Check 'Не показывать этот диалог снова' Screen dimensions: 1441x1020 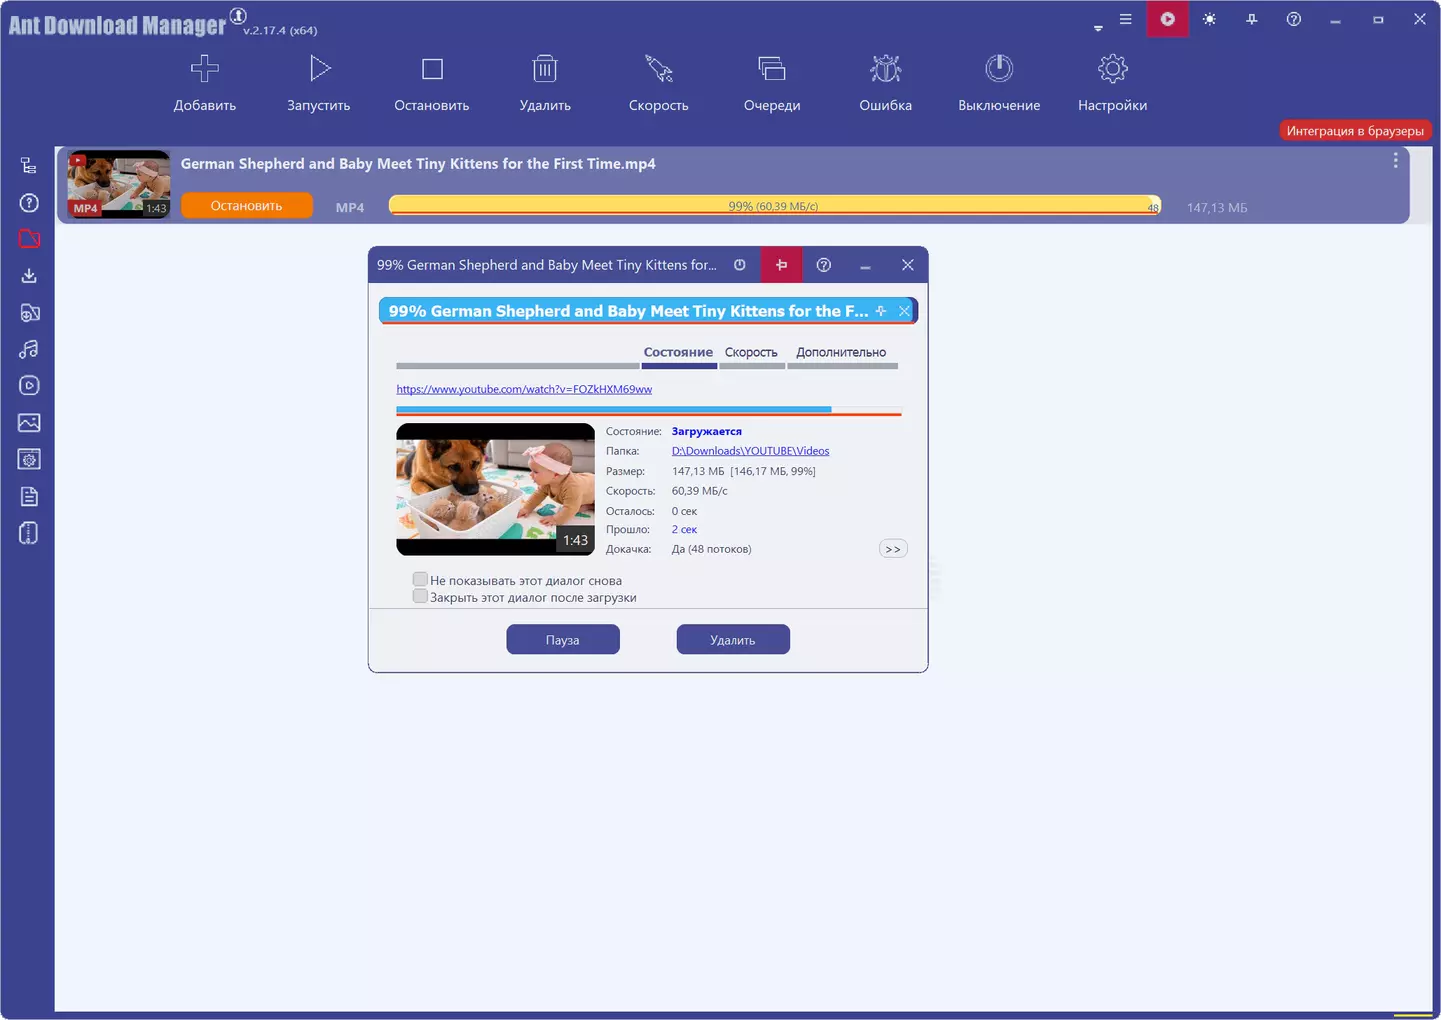click(x=420, y=579)
